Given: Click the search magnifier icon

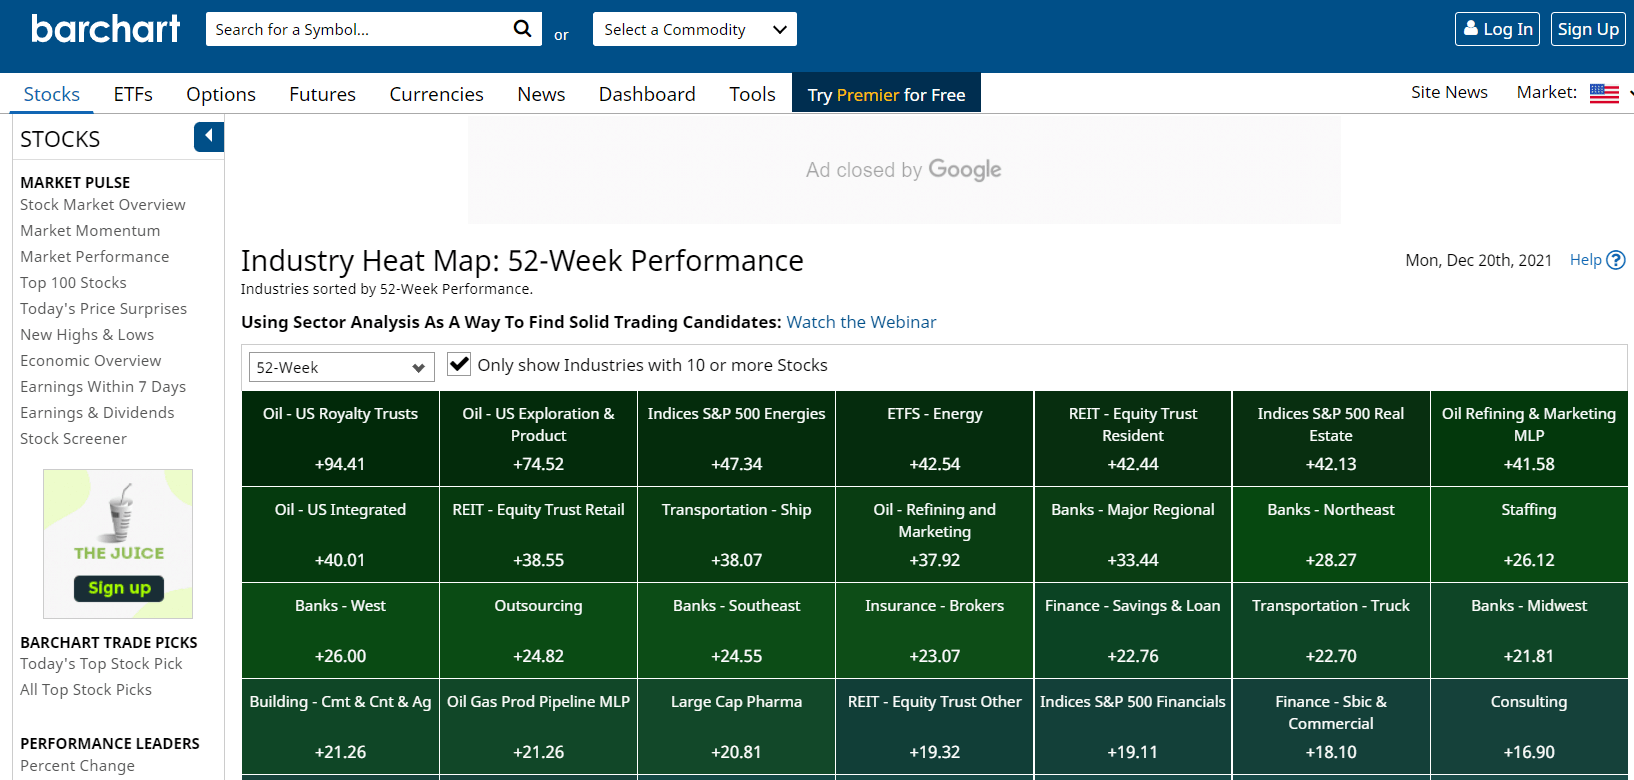Looking at the screenshot, I should coord(522,29).
